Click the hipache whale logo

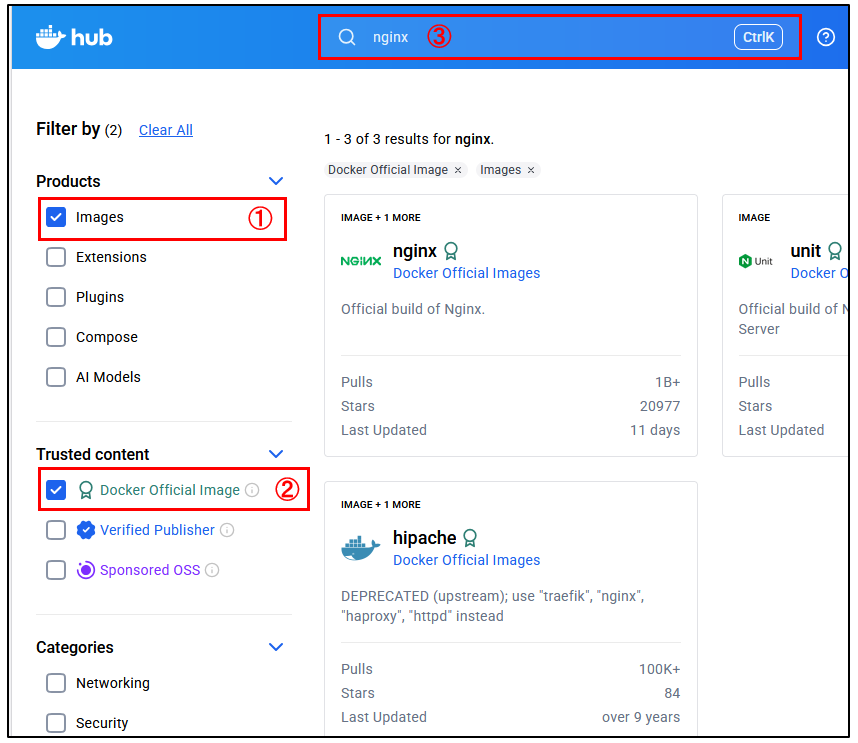point(360,548)
